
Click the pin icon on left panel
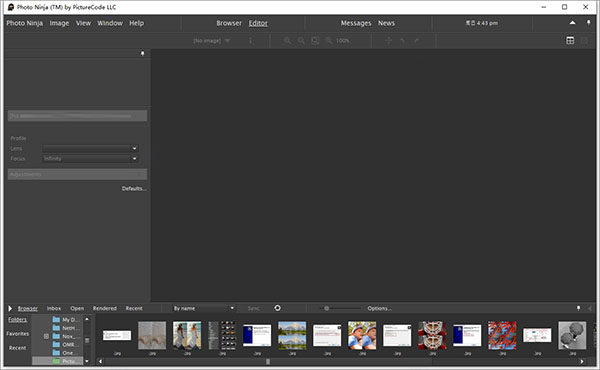click(143, 53)
